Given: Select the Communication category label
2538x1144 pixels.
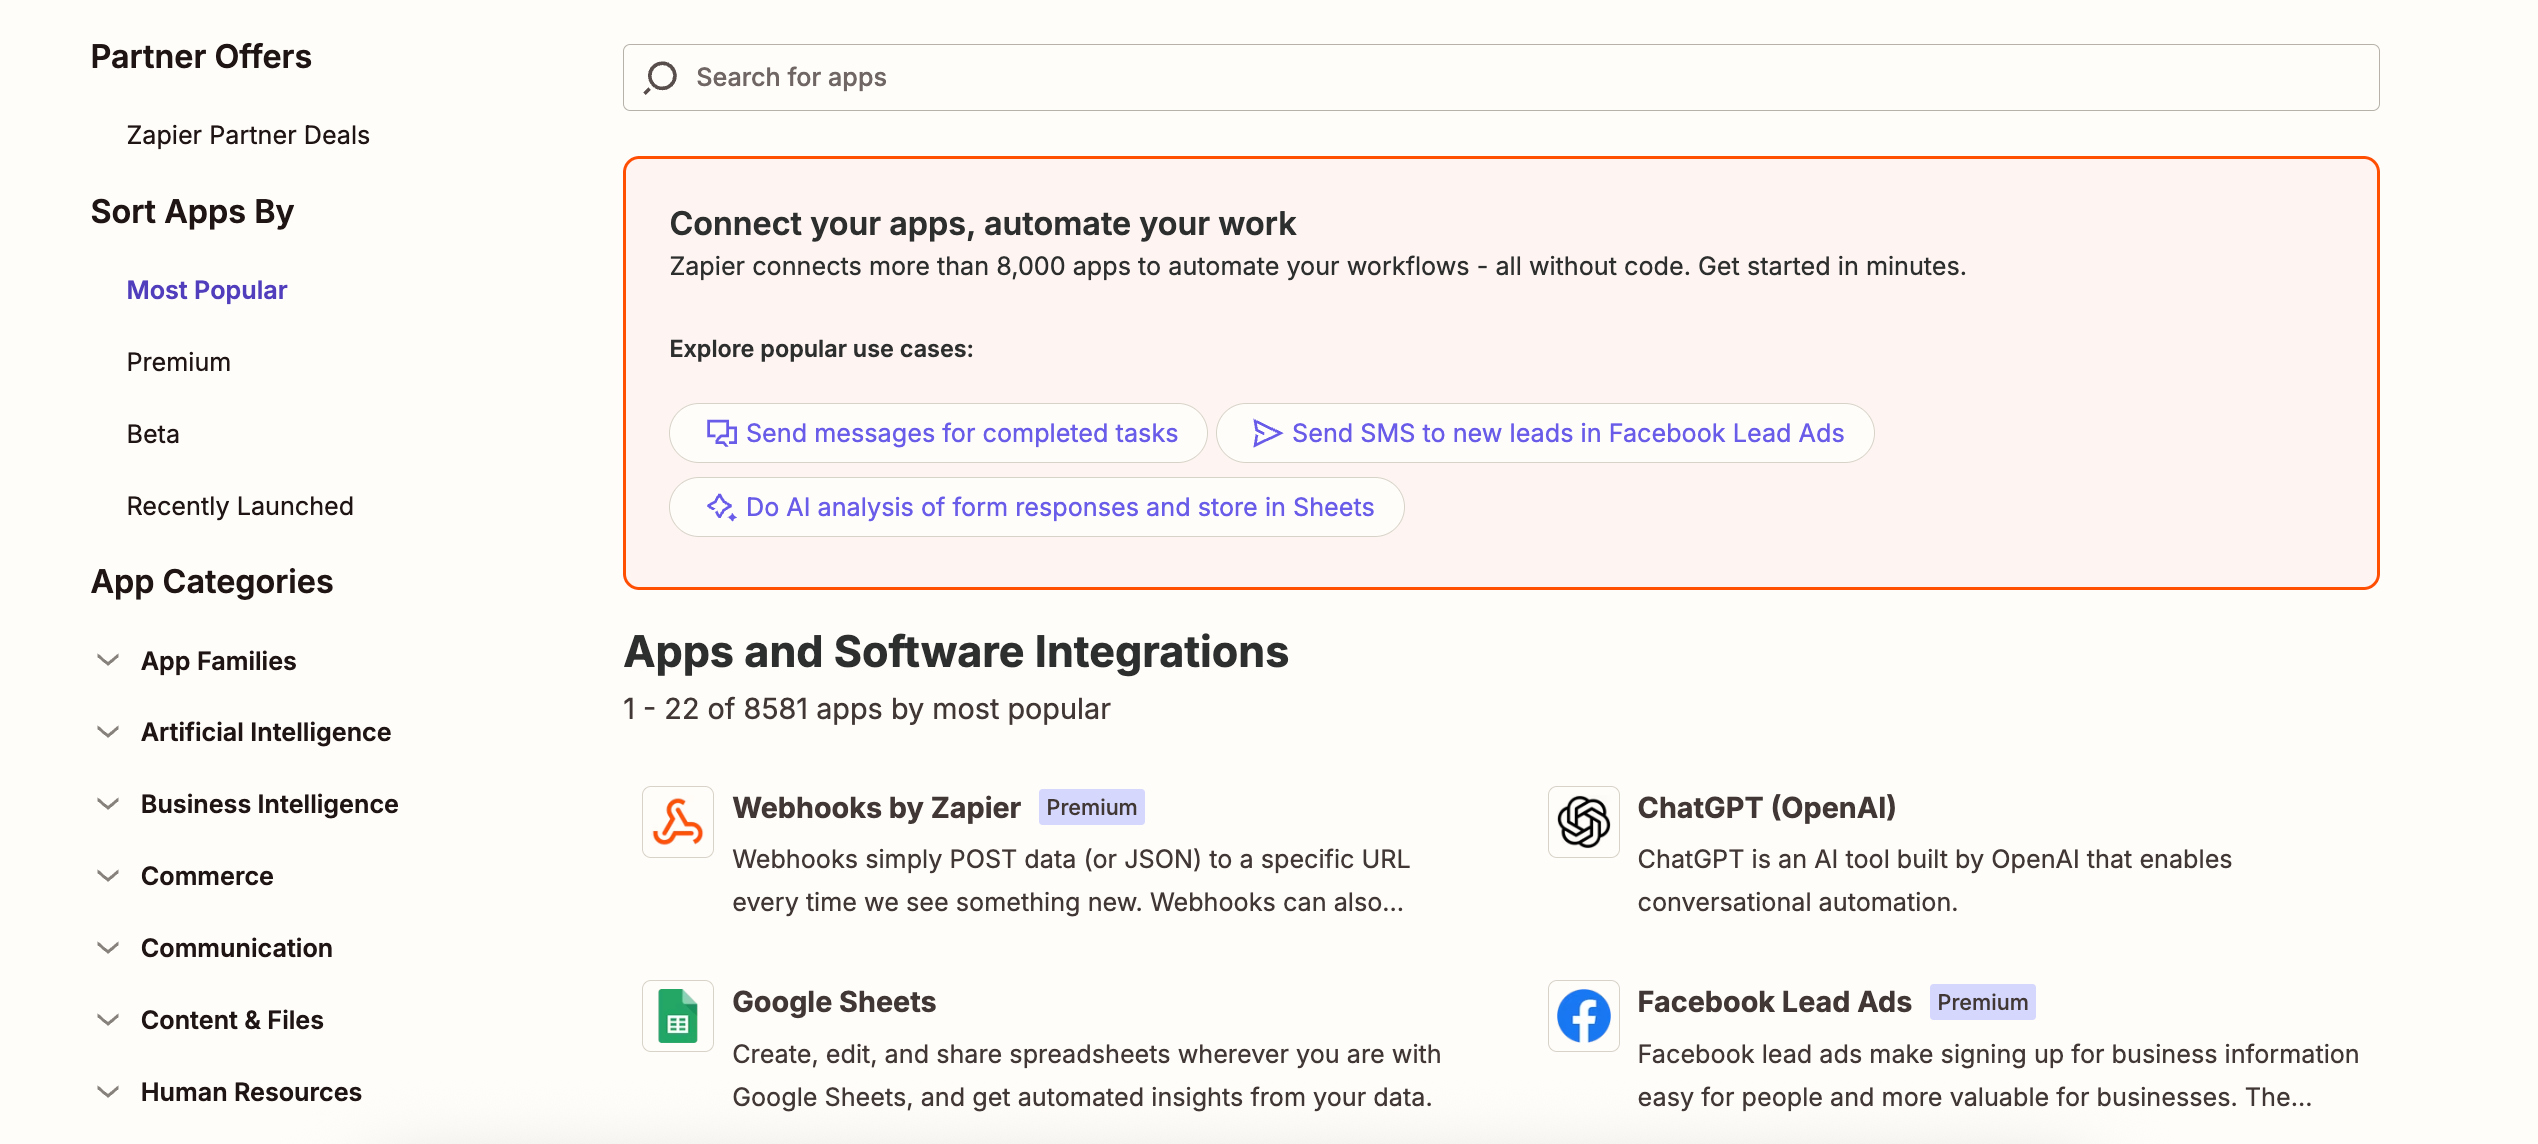Looking at the screenshot, I should pyautogui.click(x=237, y=948).
